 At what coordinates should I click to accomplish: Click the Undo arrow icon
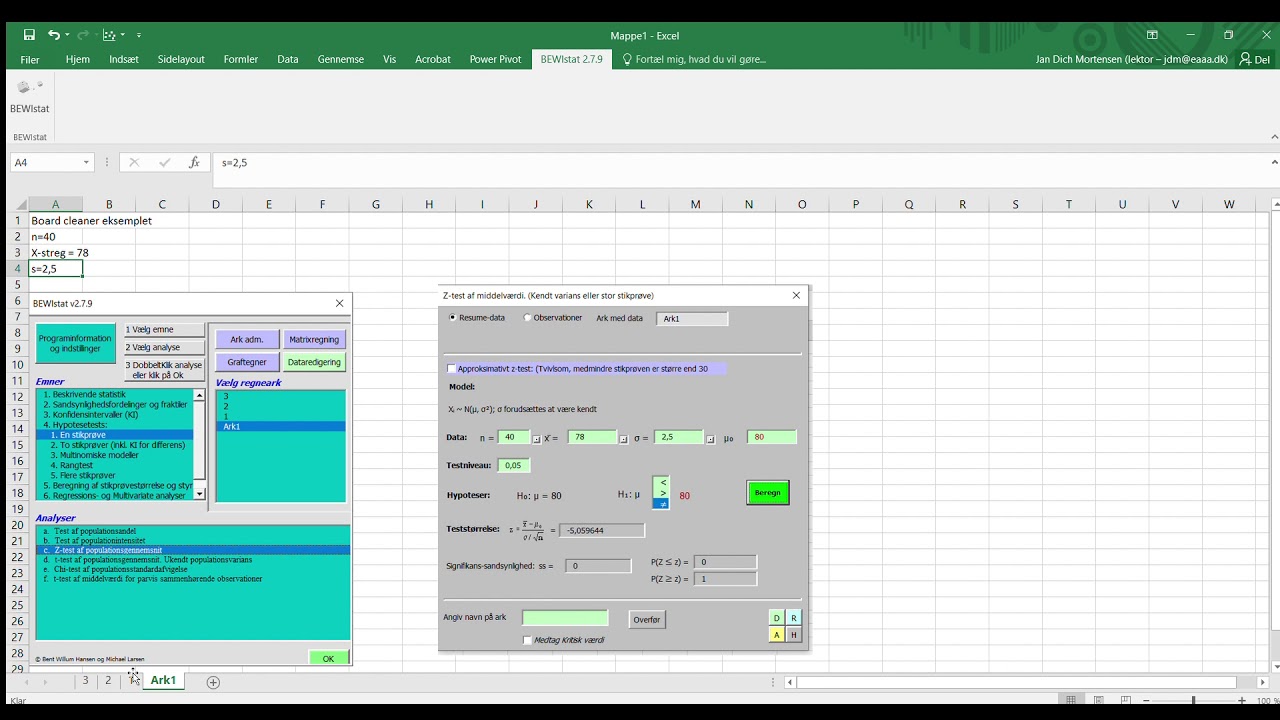coord(54,35)
